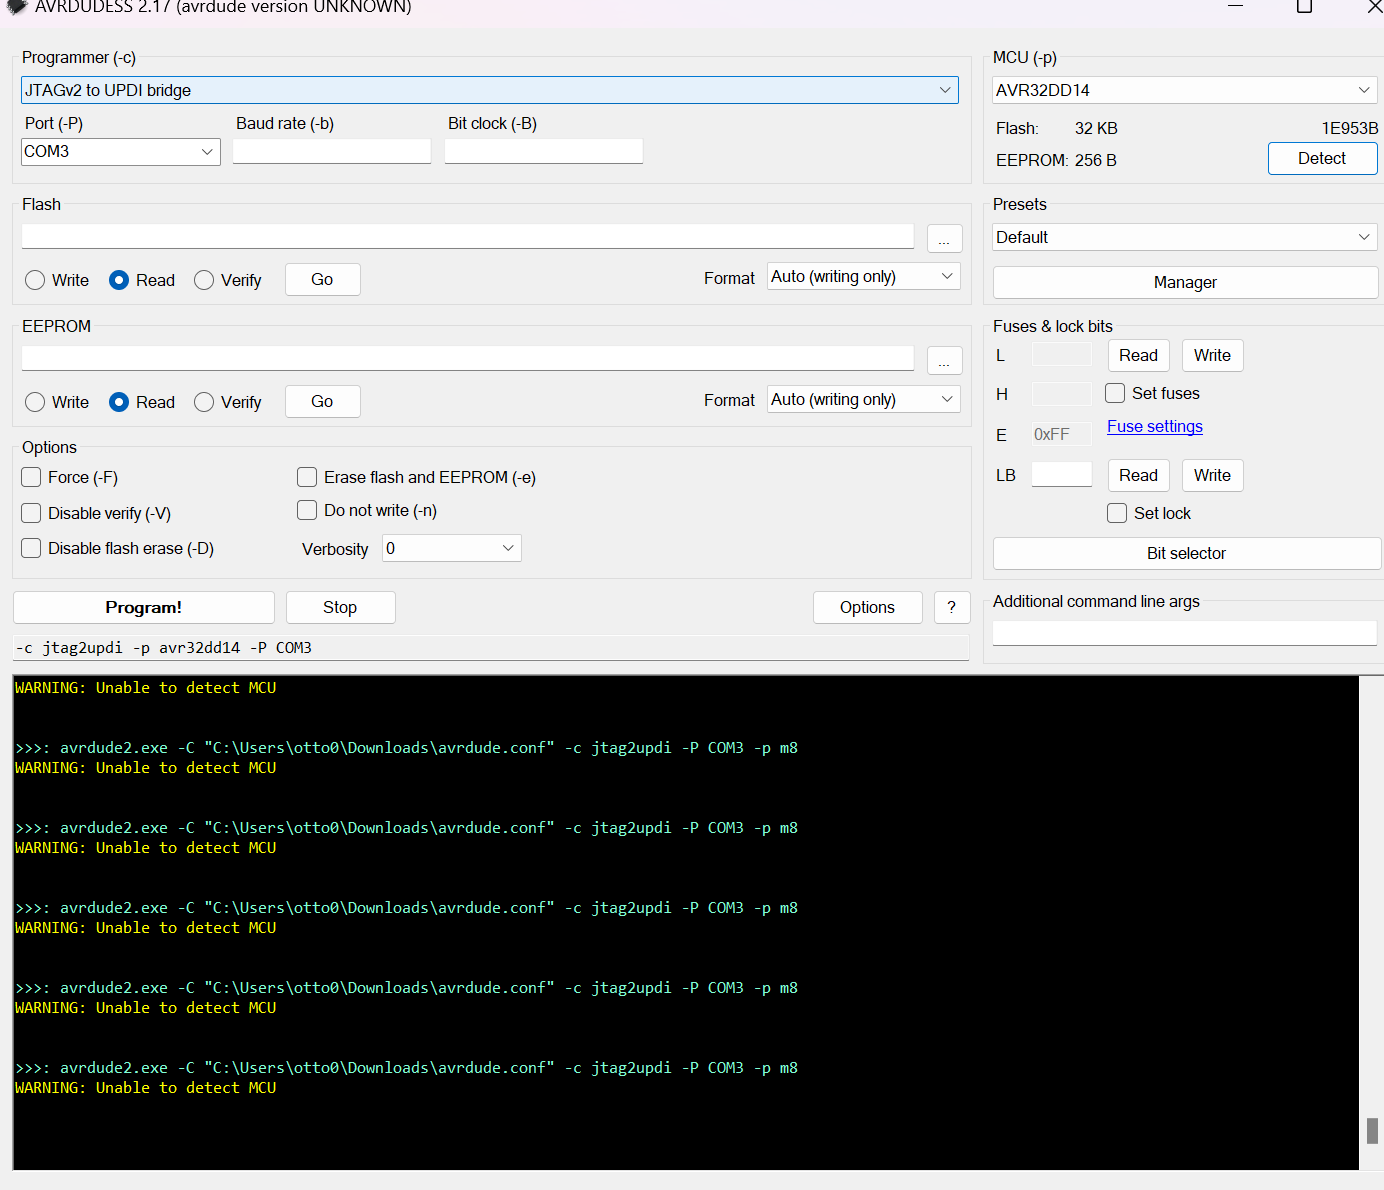Click the H fuse field
The width and height of the screenshot is (1384, 1190).
coord(1062,393)
